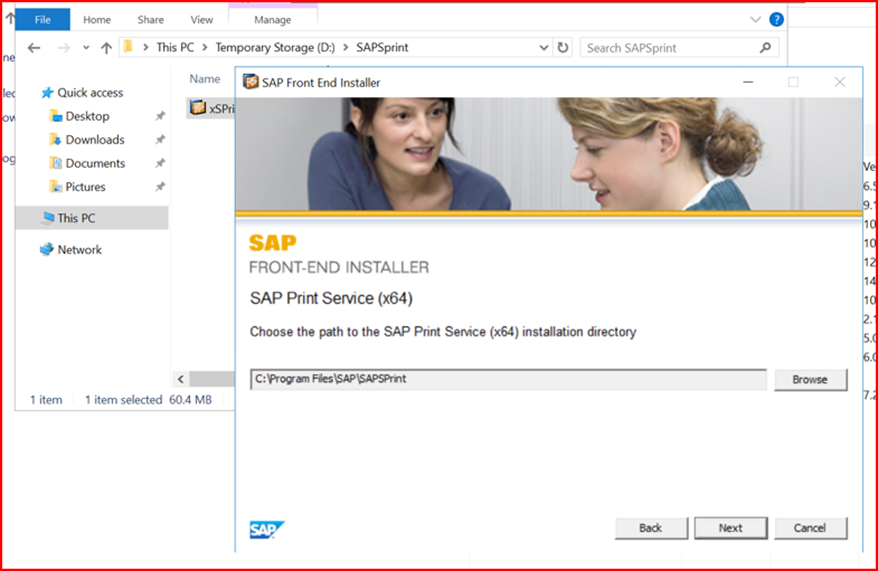Viewport: 878px width, 571px height.
Task: Expand chevron after Temporary Storage breadcrumb
Action: [345, 48]
